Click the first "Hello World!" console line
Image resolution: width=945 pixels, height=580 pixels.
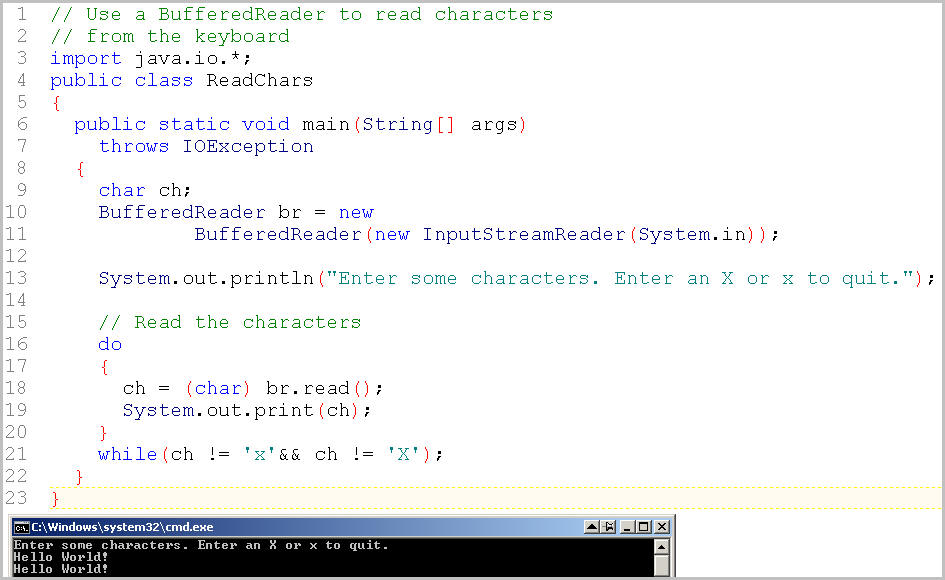(x=61, y=557)
